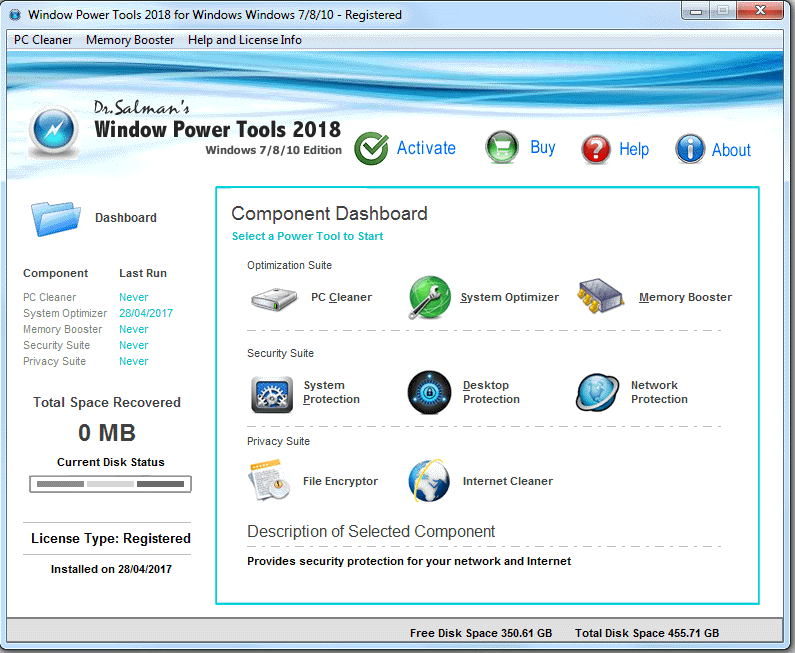Viewport: 795px width, 653px height.
Task: Click the Buy link text
Action: pyautogui.click(x=543, y=147)
